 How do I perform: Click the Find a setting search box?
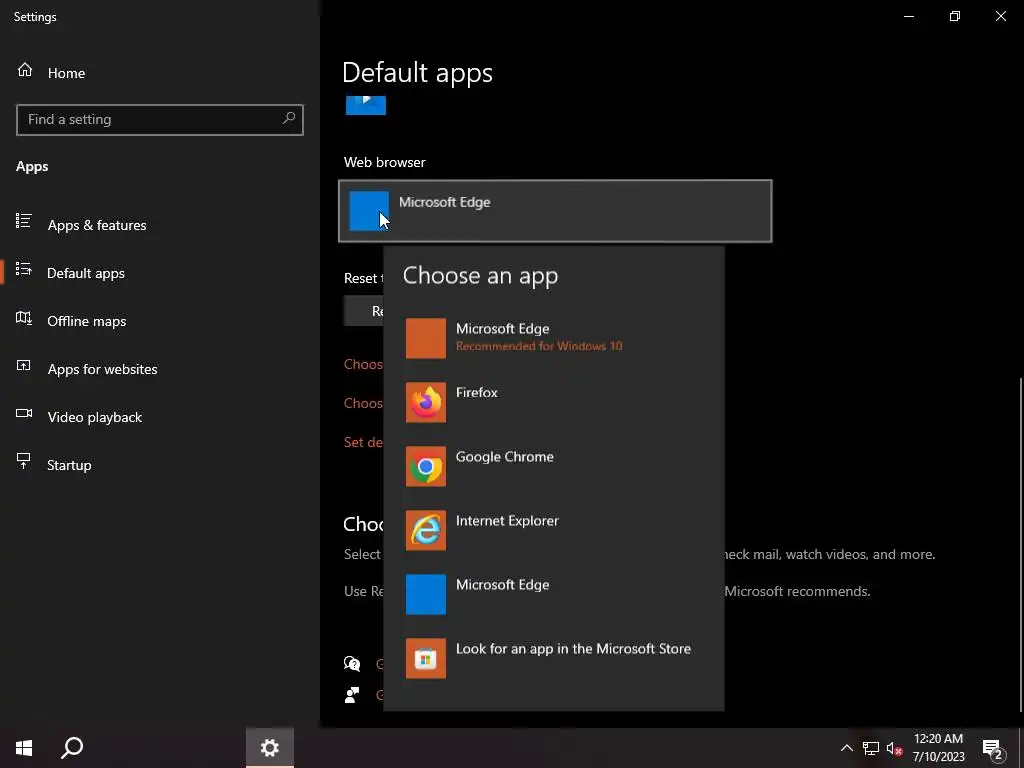point(159,120)
